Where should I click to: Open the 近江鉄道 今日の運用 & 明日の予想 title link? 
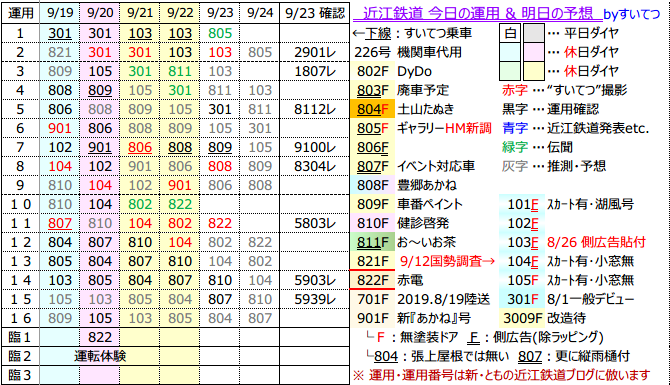477,13
